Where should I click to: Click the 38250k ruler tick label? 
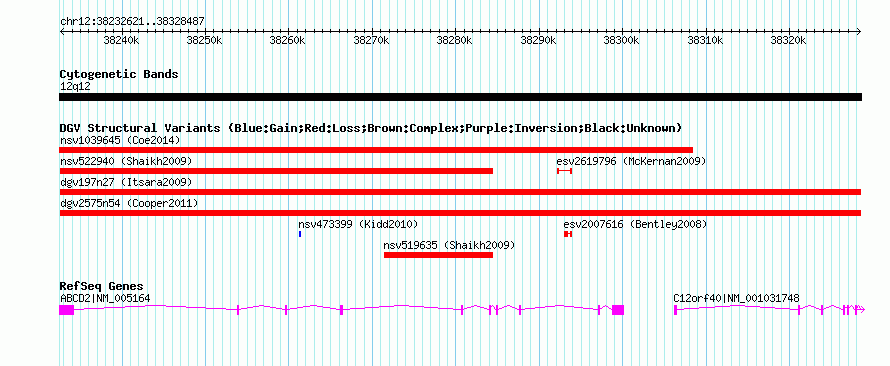(204, 40)
